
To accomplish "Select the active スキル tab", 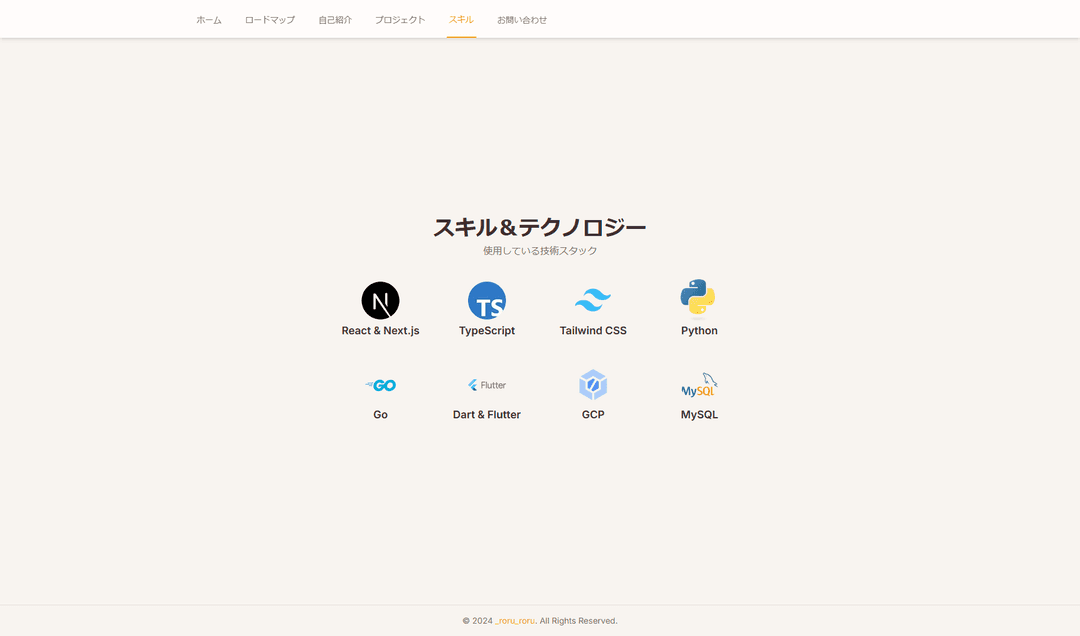I will tap(461, 20).
